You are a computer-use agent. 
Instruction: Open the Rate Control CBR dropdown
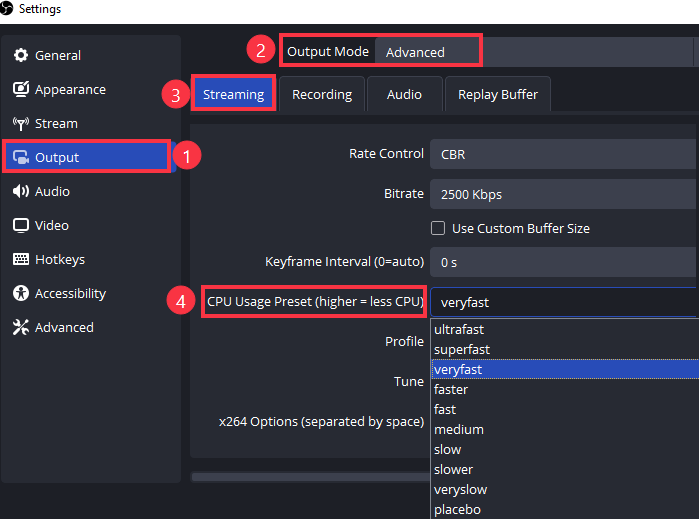pos(563,154)
